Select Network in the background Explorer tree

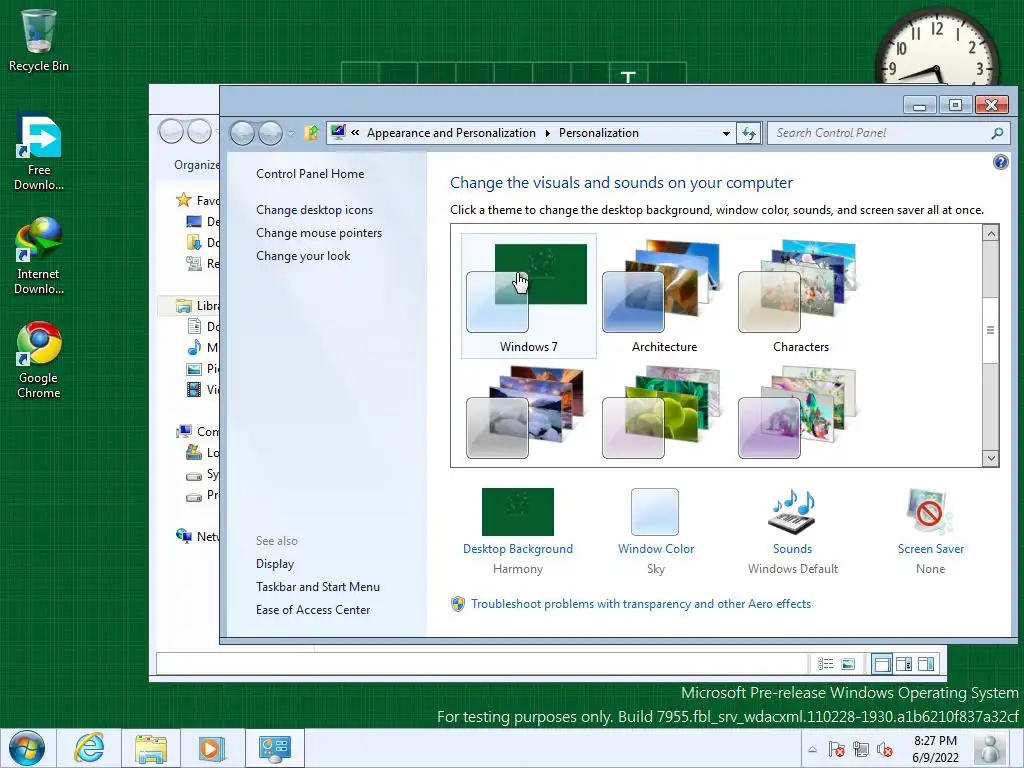(199, 537)
